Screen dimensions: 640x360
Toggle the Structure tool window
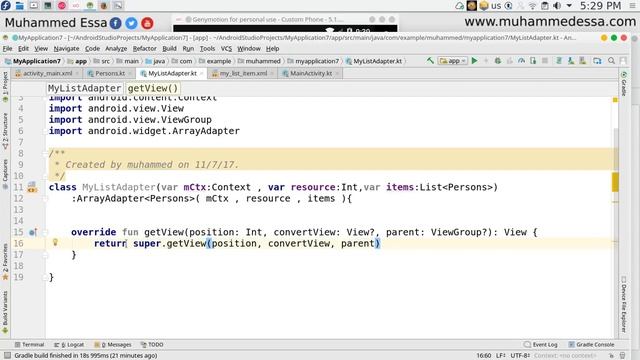[x=5, y=131]
